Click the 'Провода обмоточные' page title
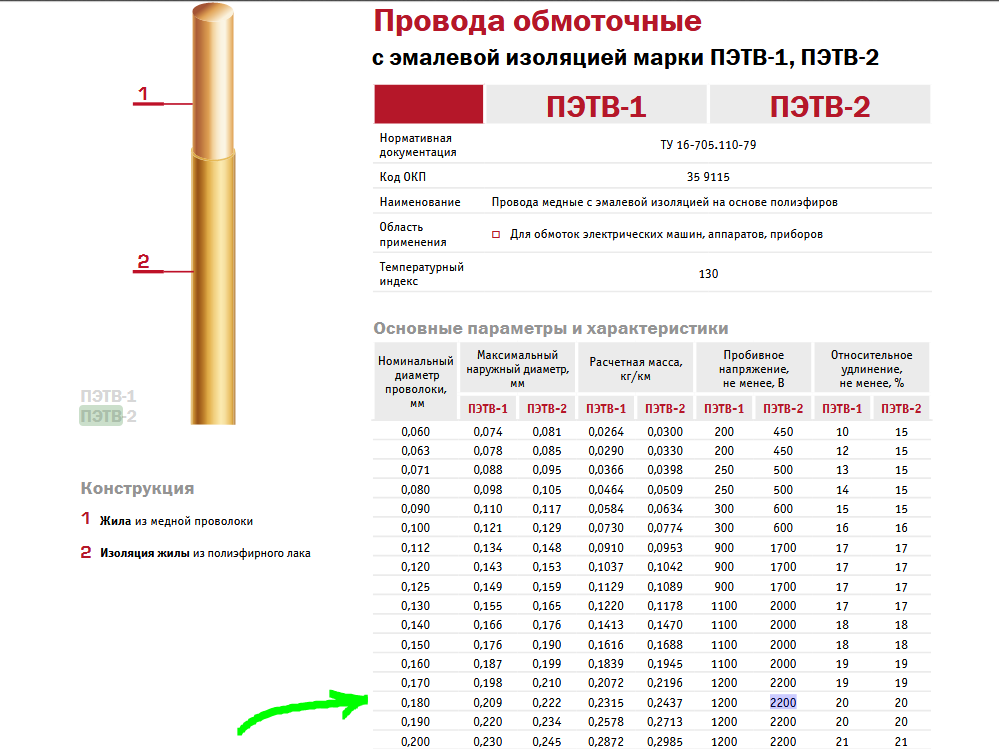 coord(537,21)
